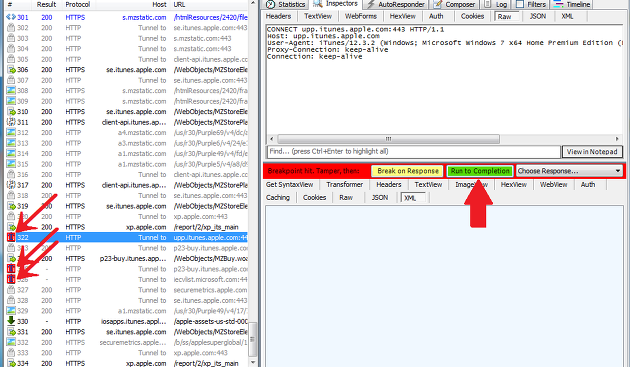The image size is (630, 367).
Task: Select request TextView inspector tab
Action: tap(318, 16)
